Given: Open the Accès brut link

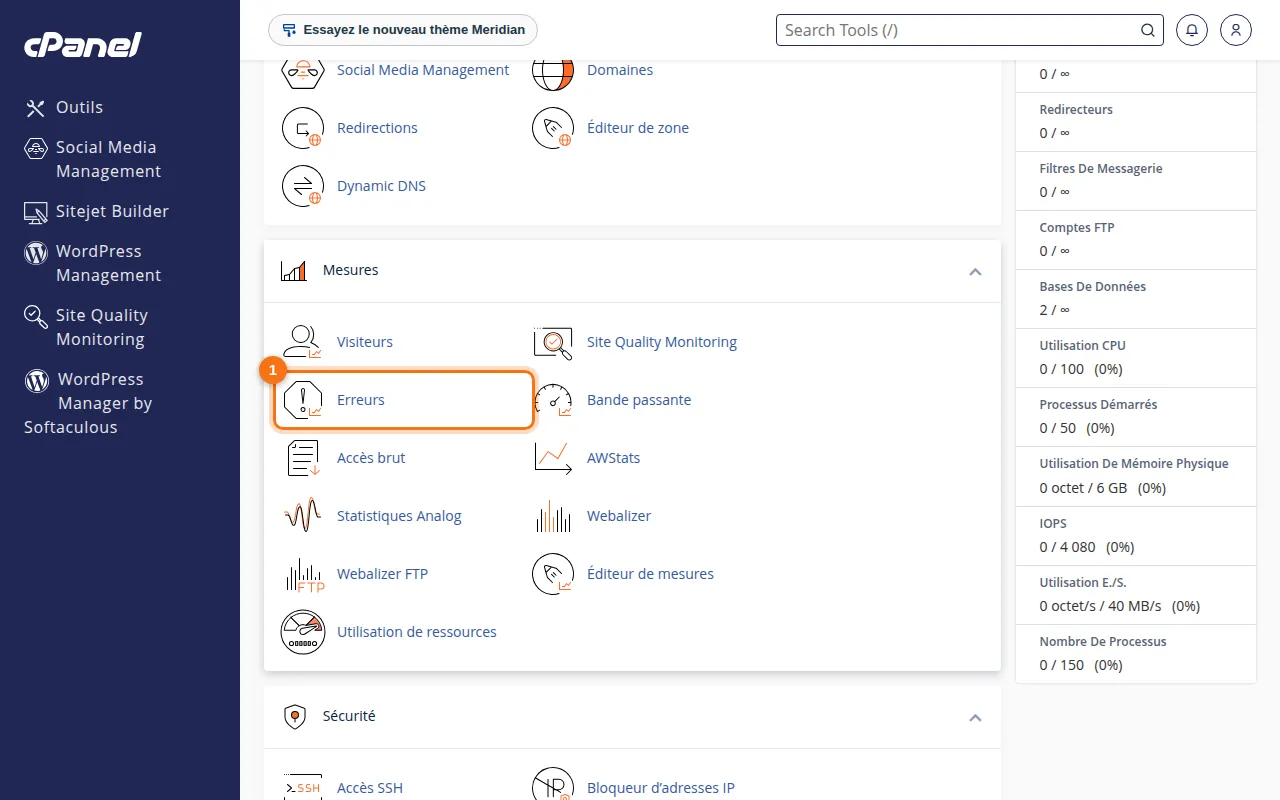Looking at the screenshot, I should coord(371,458).
